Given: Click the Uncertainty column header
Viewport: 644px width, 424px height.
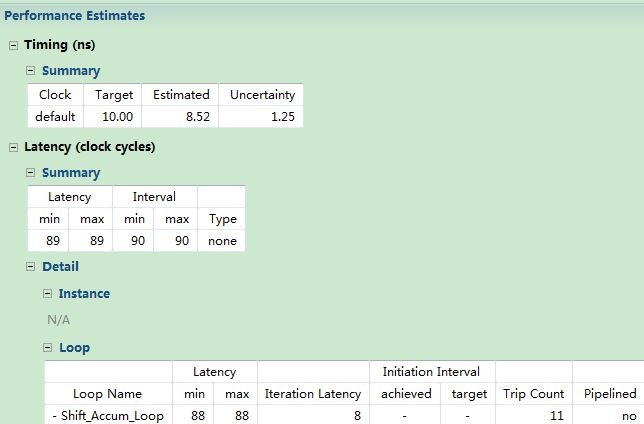Looking at the screenshot, I should (x=262, y=95).
